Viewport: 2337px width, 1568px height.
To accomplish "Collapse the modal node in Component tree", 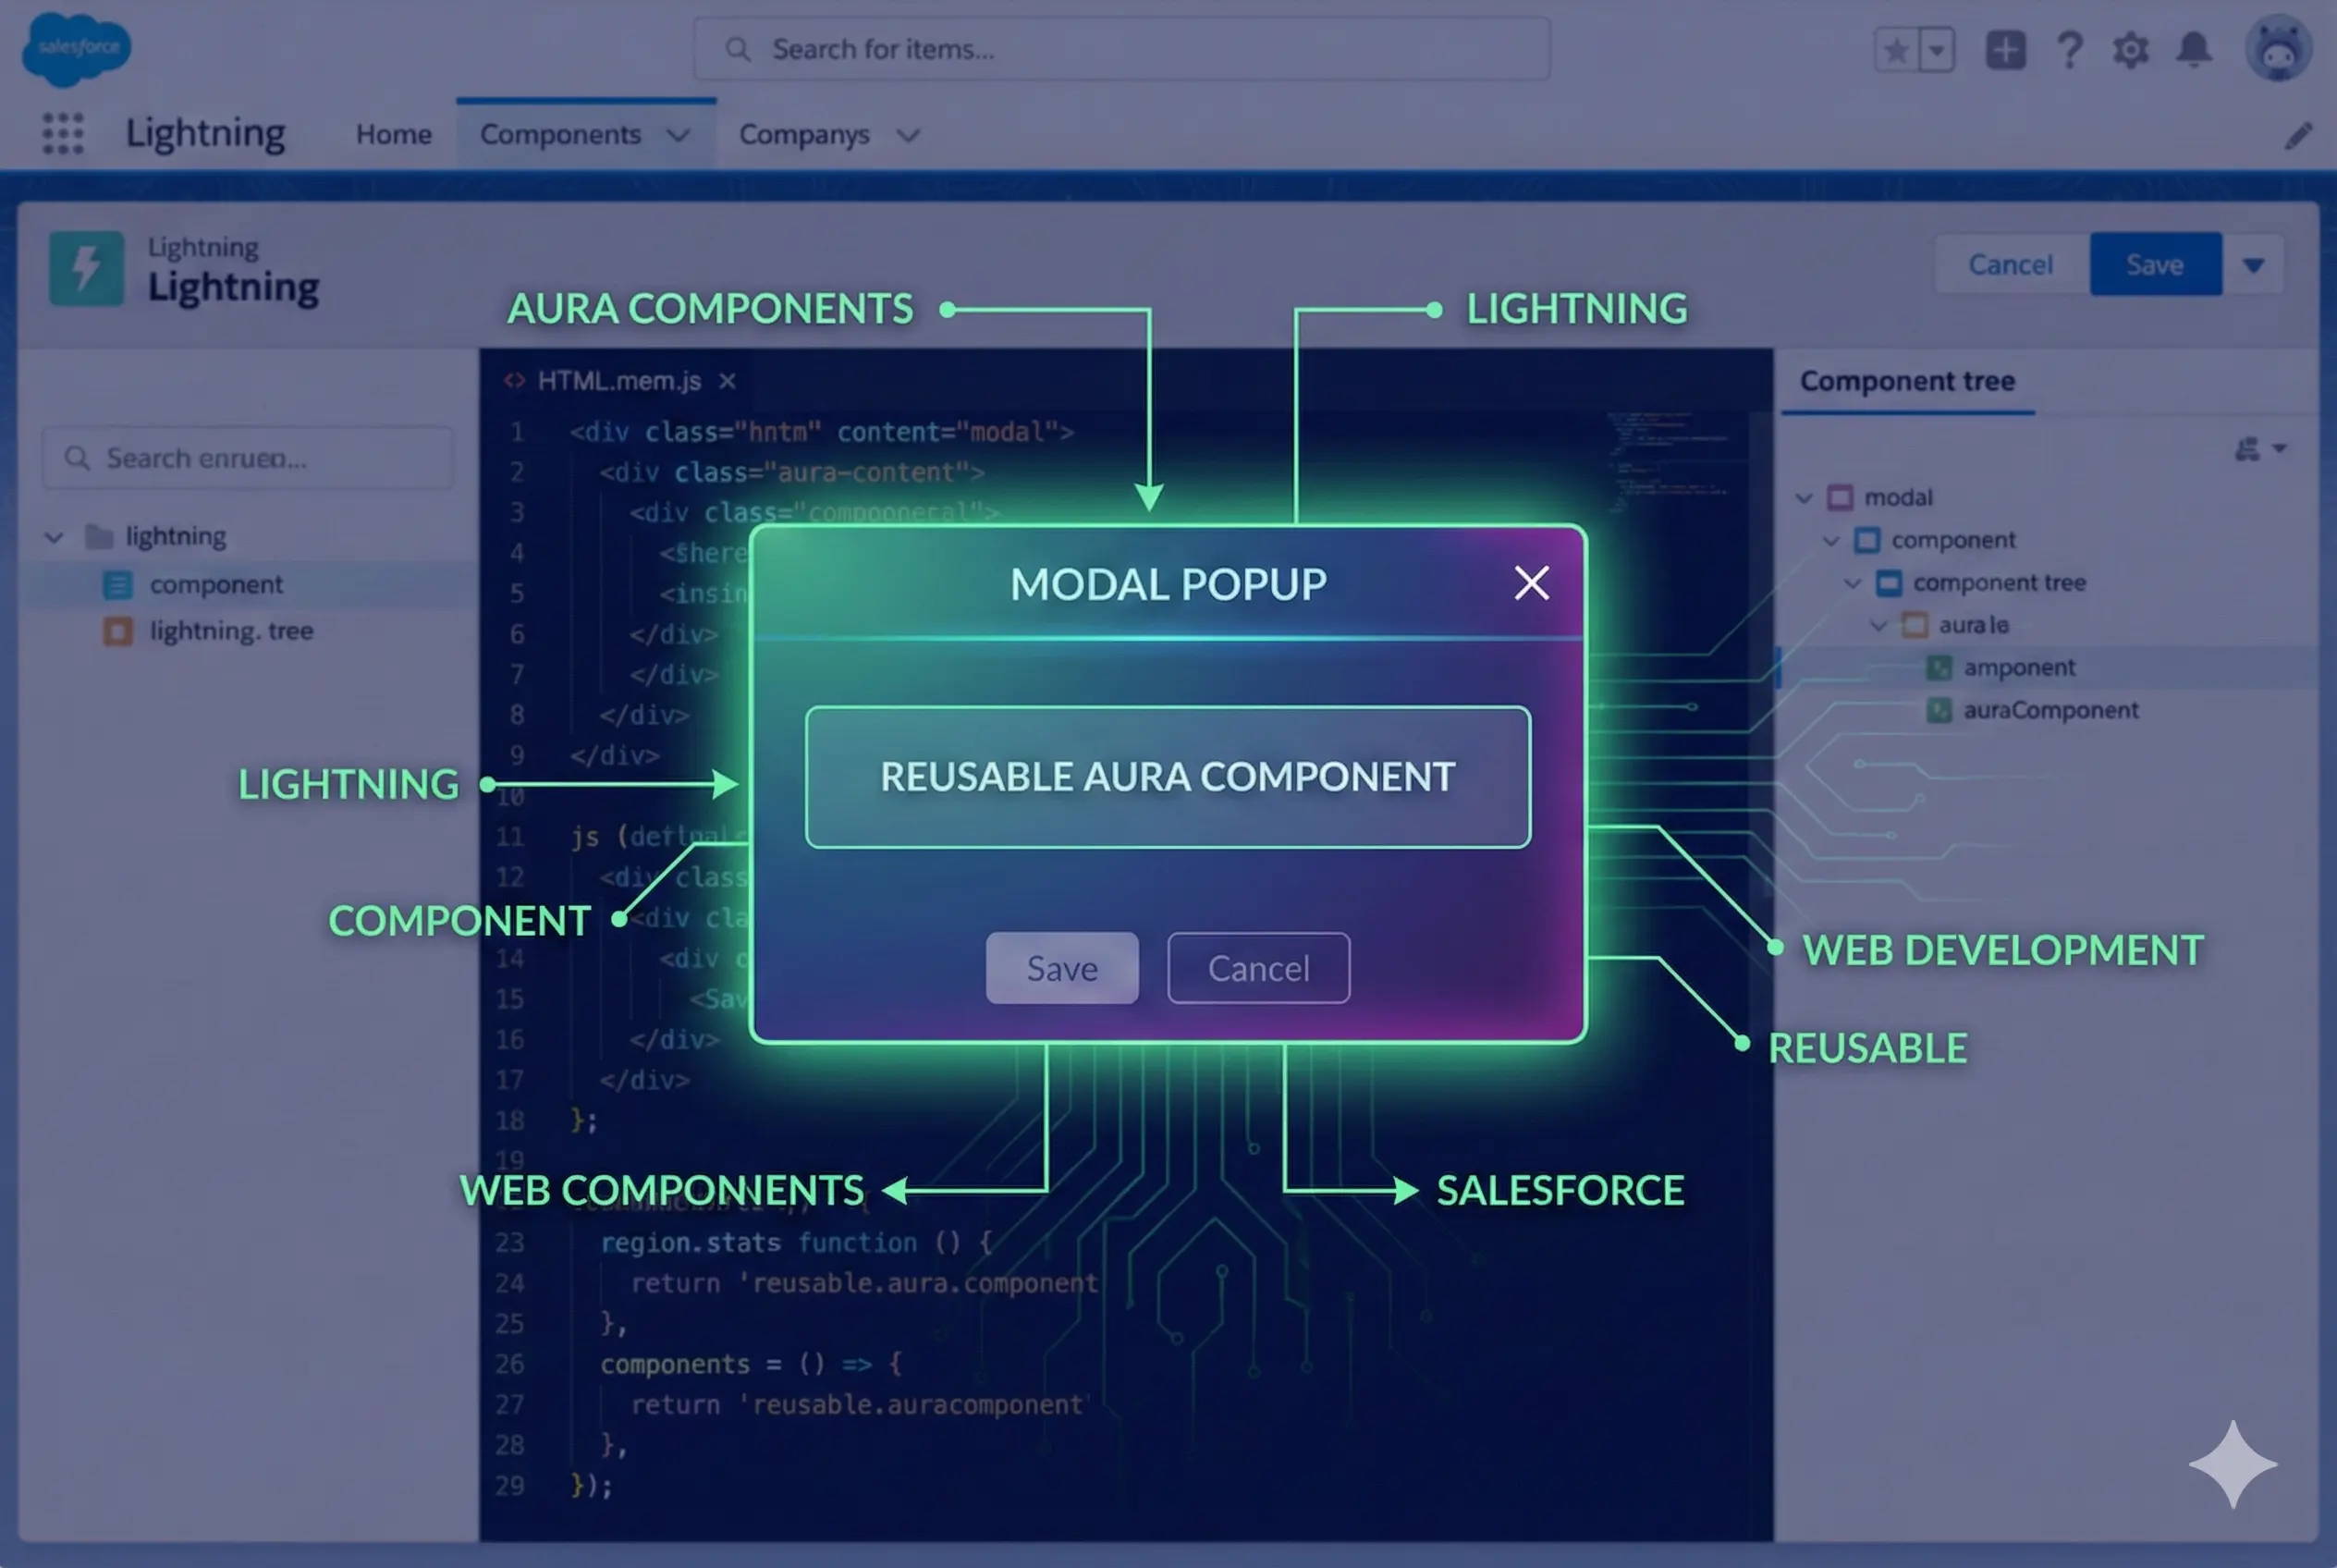I will click(x=1803, y=497).
